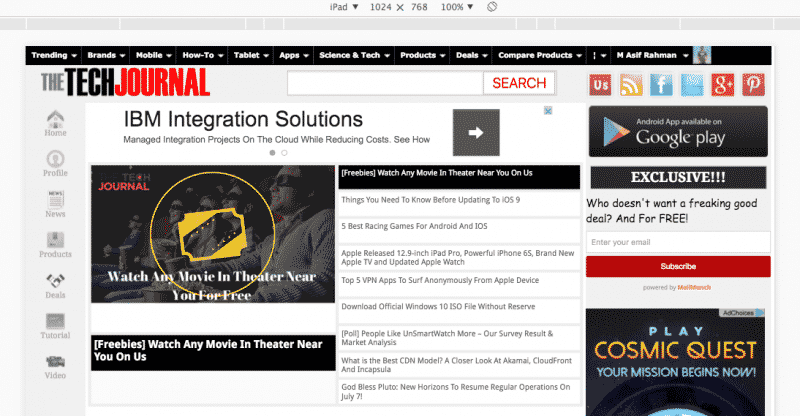Click the Google Plus icon
800x416 pixels.
(x=723, y=84)
